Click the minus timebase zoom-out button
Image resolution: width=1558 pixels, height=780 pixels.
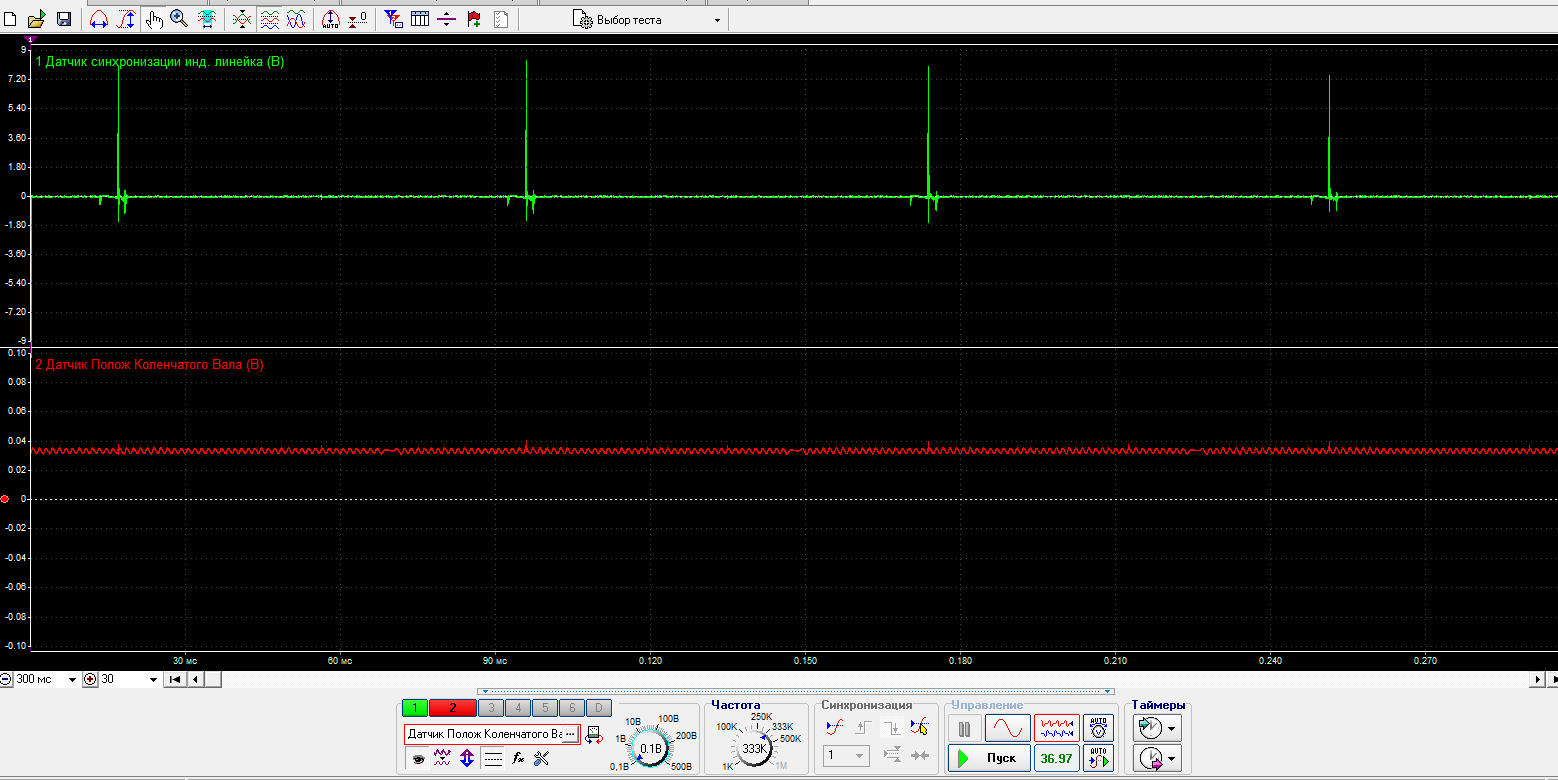click(x=6, y=679)
